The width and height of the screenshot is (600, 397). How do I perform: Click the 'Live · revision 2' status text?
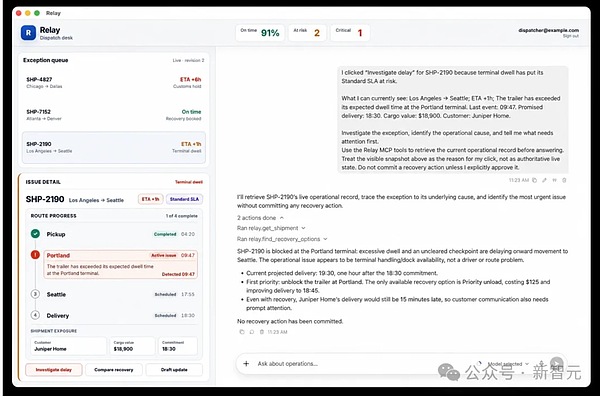click(x=188, y=60)
